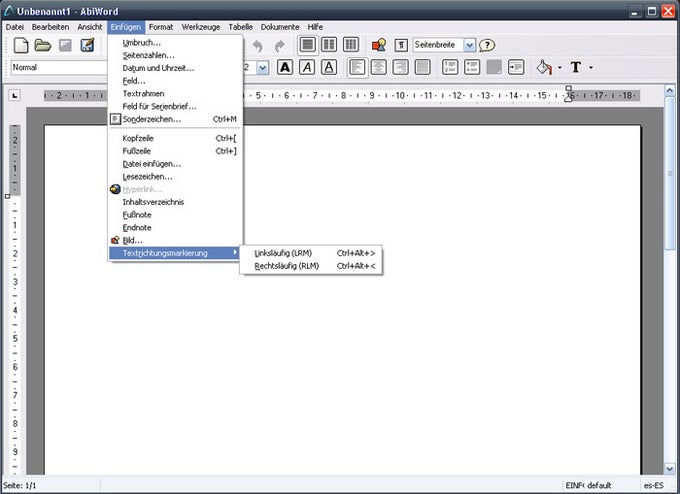Screen dimensions: 680x494
Task: Center-align the paragraph
Action: click(379, 67)
